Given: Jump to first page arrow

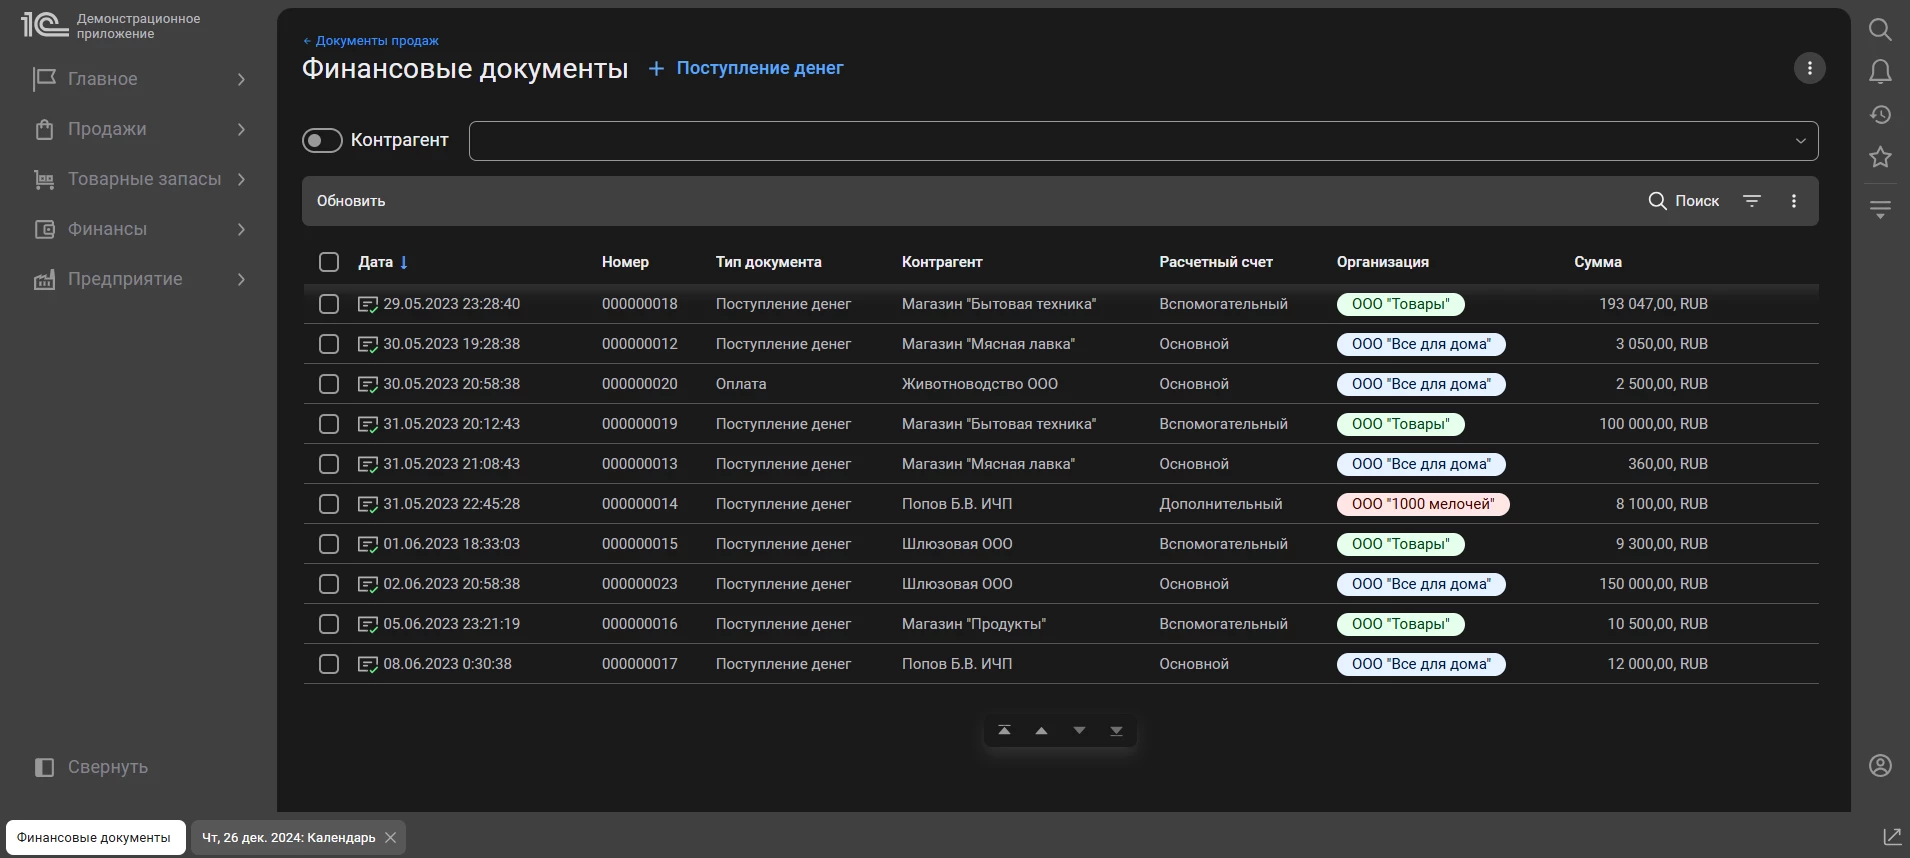Looking at the screenshot, I should pos(1004,731).
